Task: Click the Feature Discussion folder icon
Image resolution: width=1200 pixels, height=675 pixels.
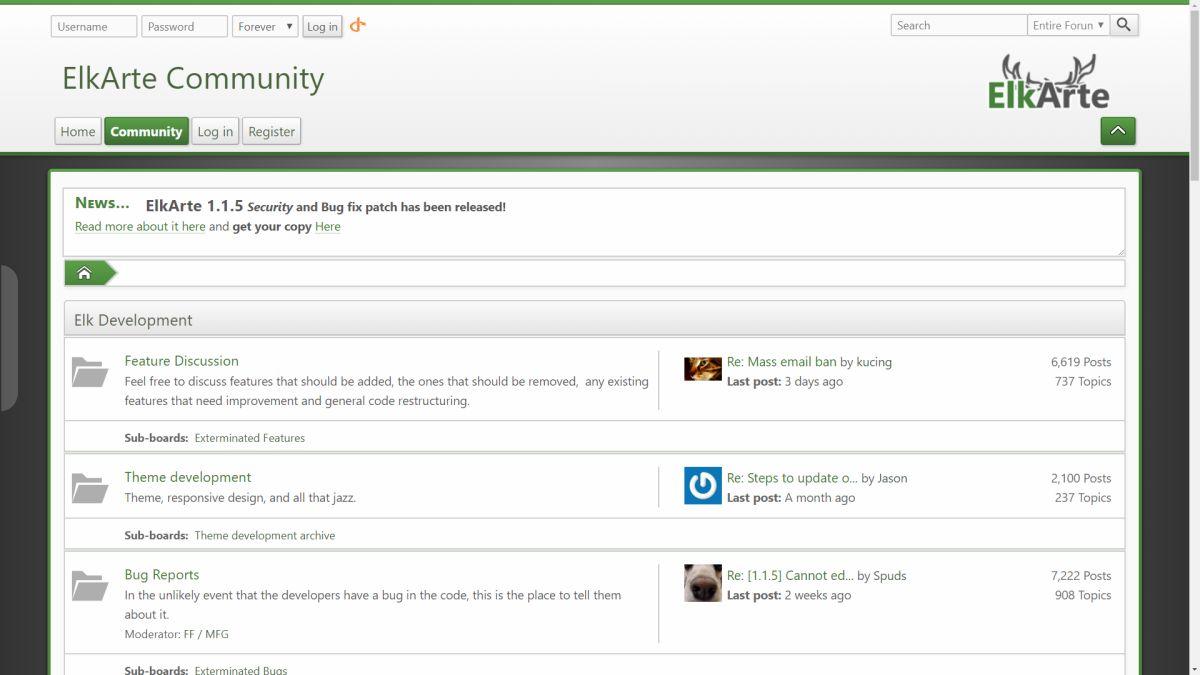Action: [x=90, y=372]
